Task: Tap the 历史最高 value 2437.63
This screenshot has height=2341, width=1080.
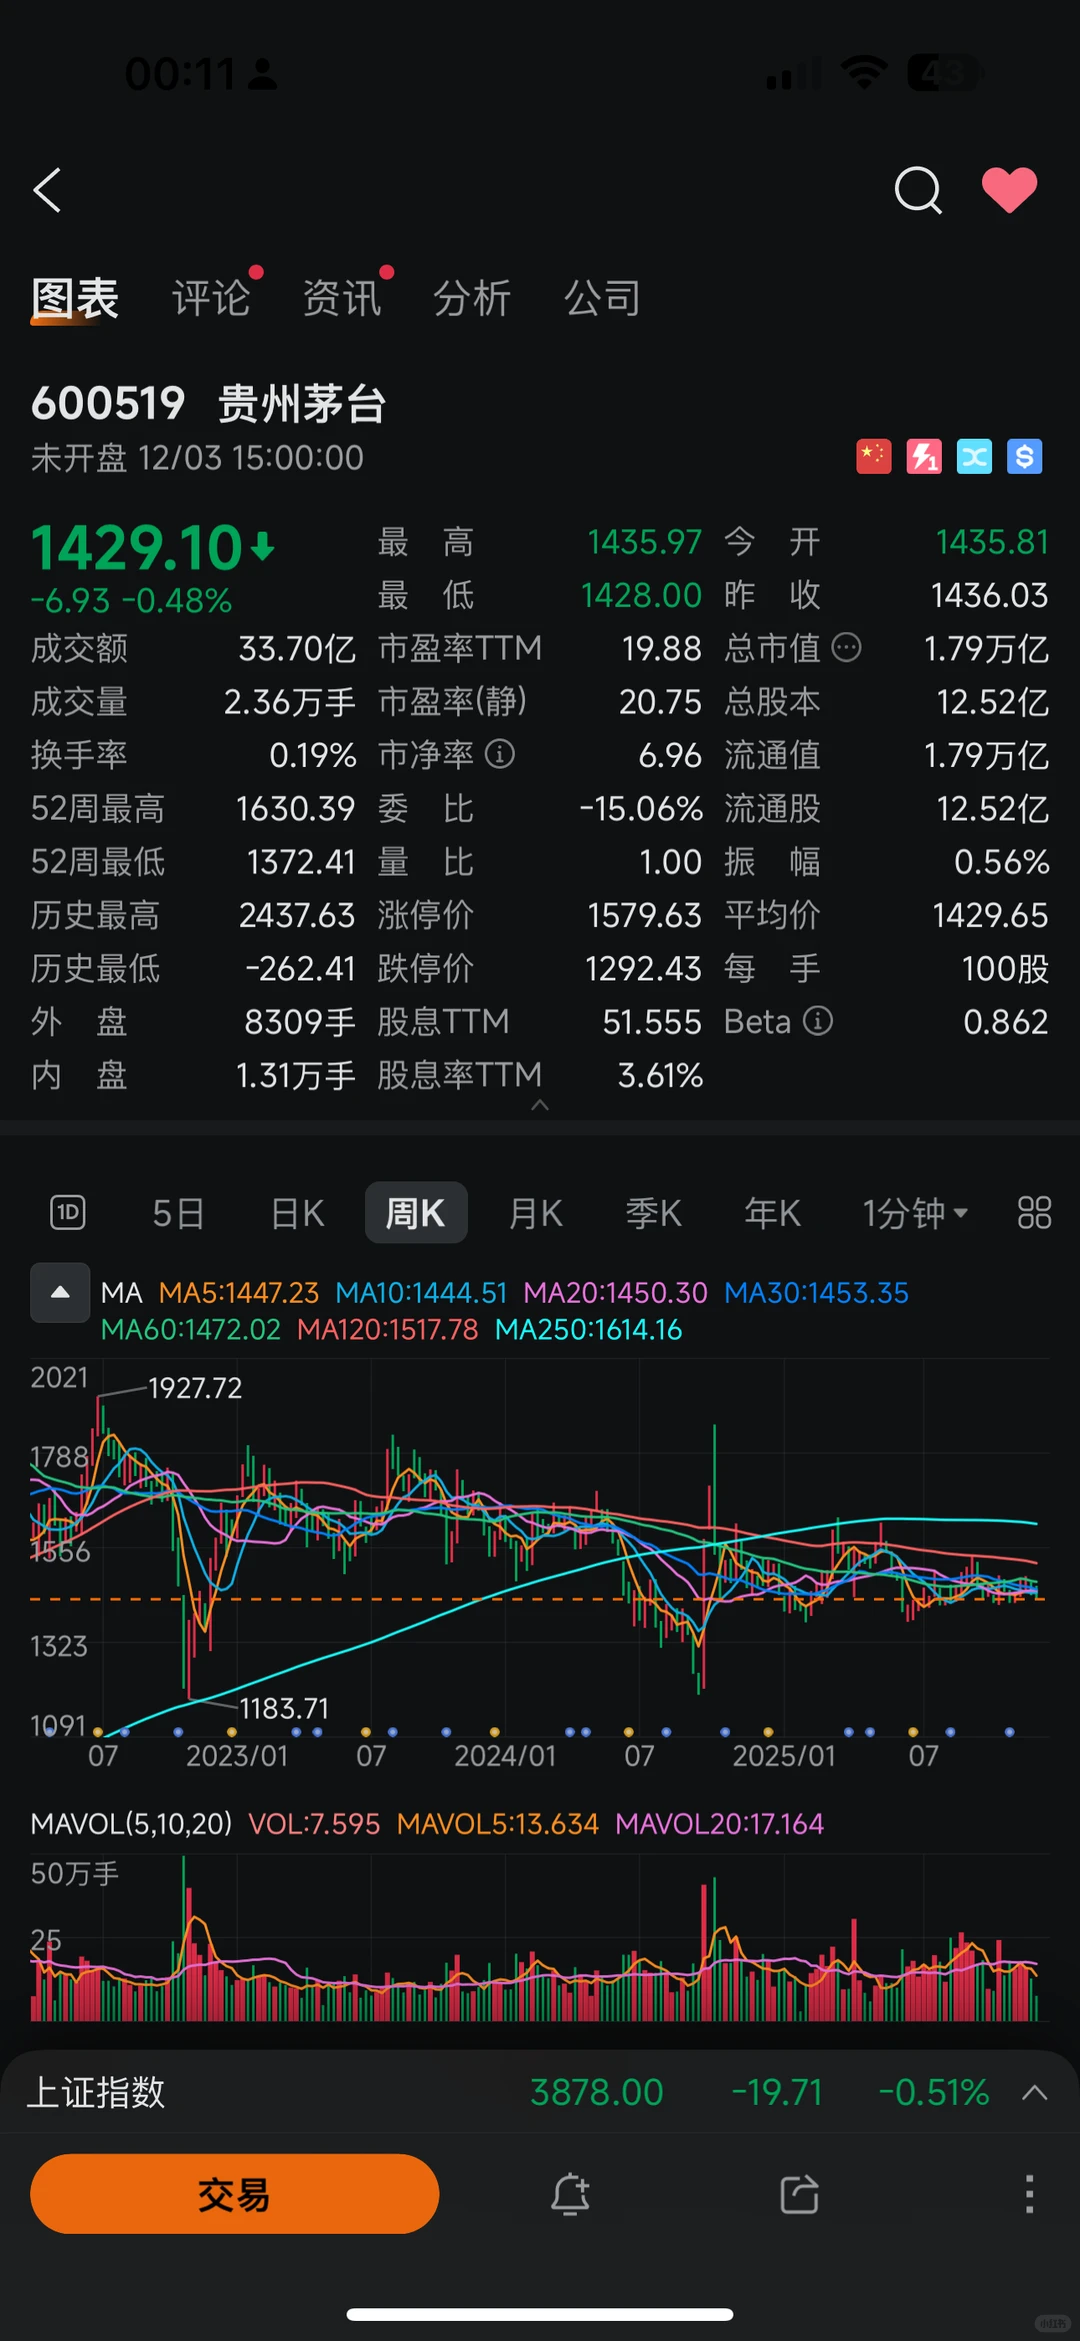Action: click(297, 915)
